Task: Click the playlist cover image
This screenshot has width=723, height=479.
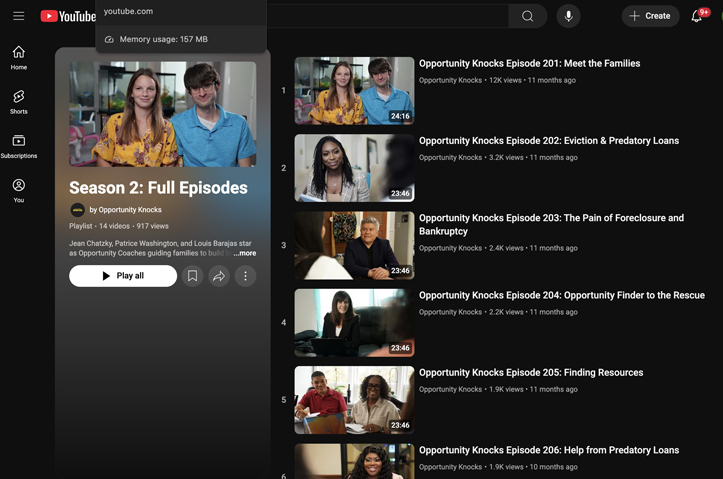Action: [162, 114]
